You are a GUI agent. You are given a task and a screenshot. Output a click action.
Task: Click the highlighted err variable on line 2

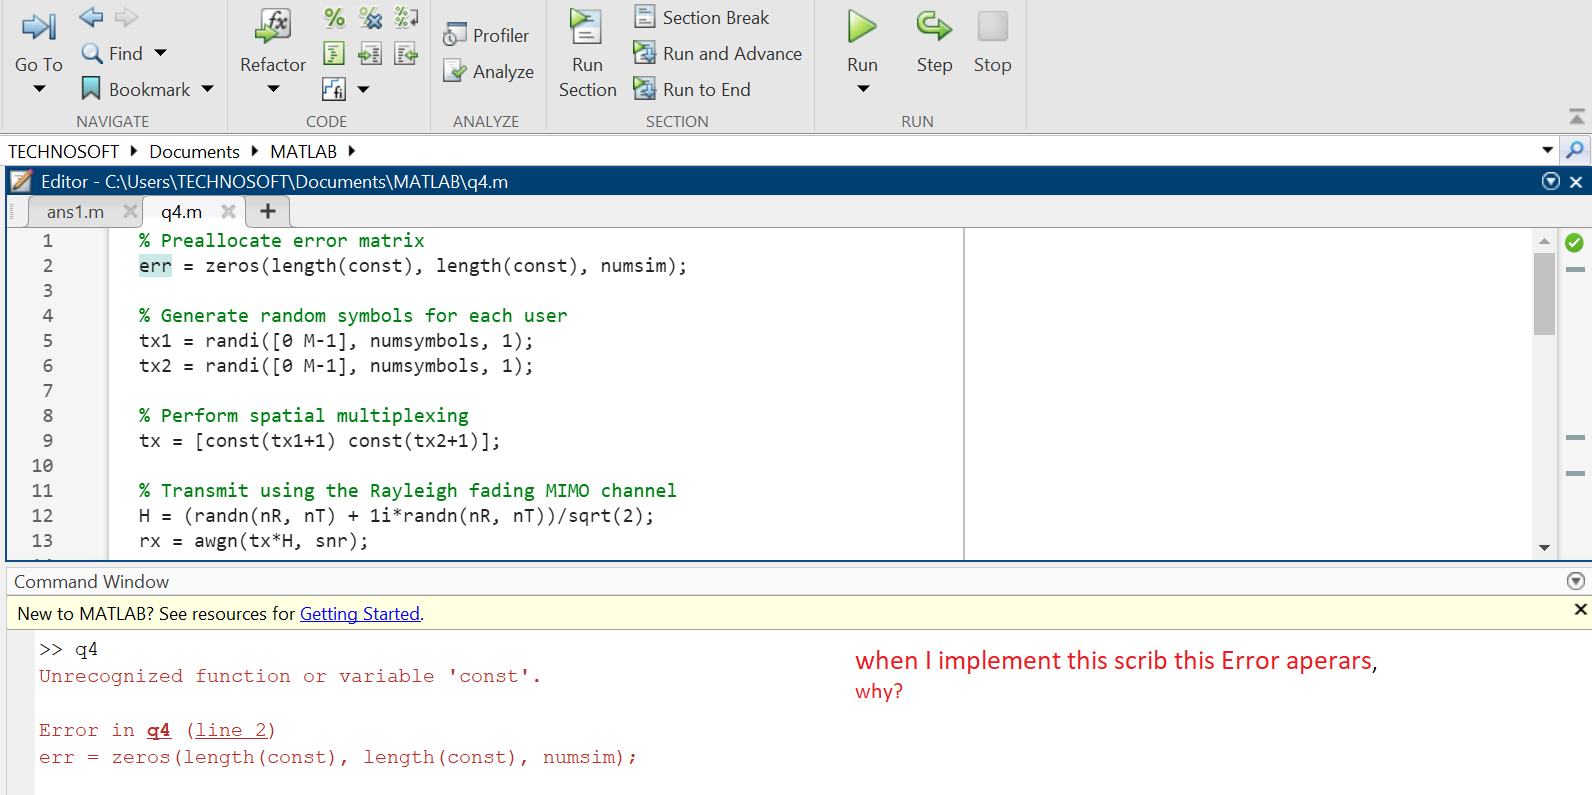pos(155,266)
